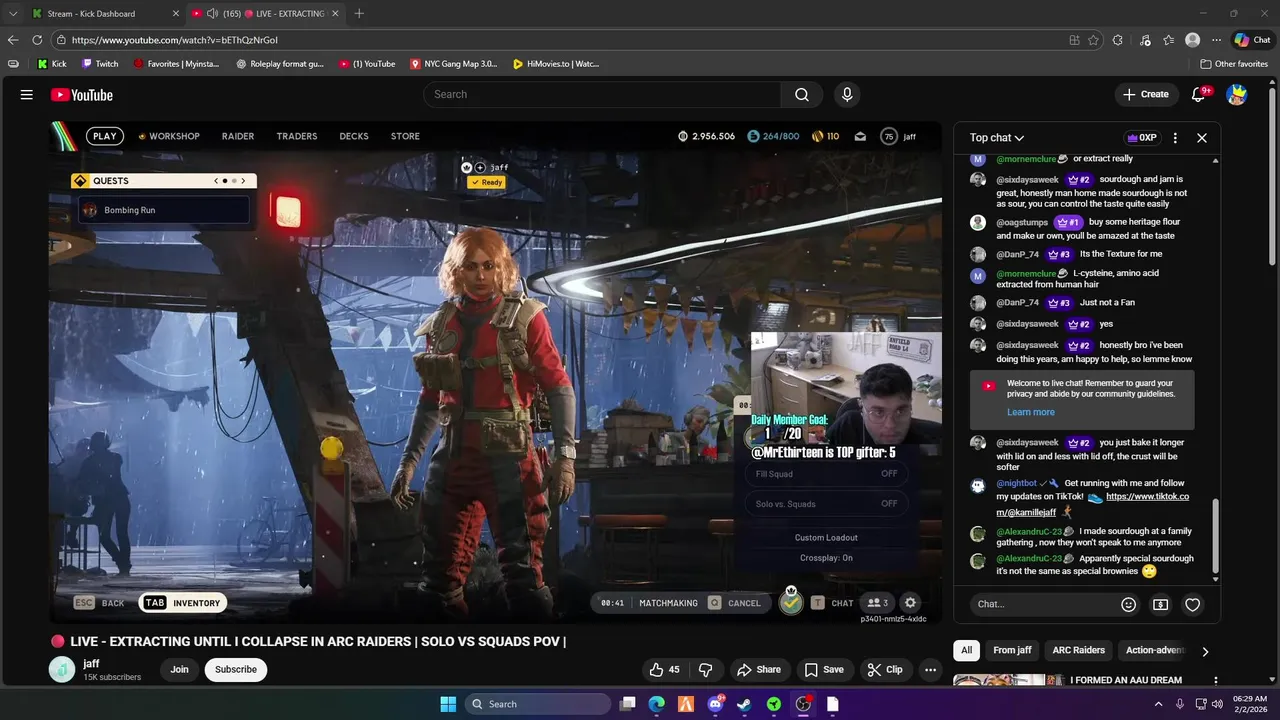Dislike the video with thumbs down
Screen dimensions: 1280x720
coord(705,670)
